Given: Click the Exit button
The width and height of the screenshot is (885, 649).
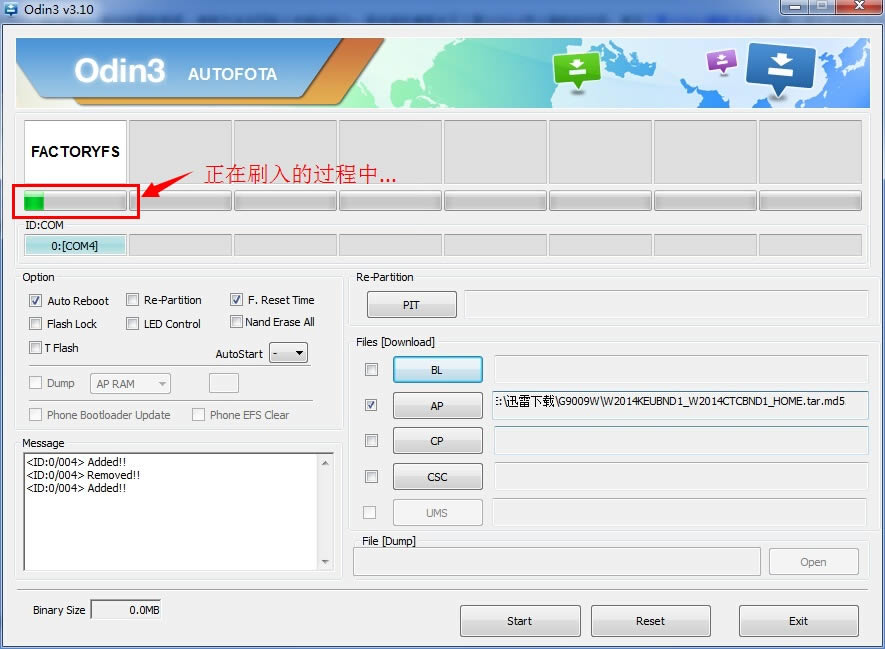Looking at the screenshot, I should pos(798,620).
